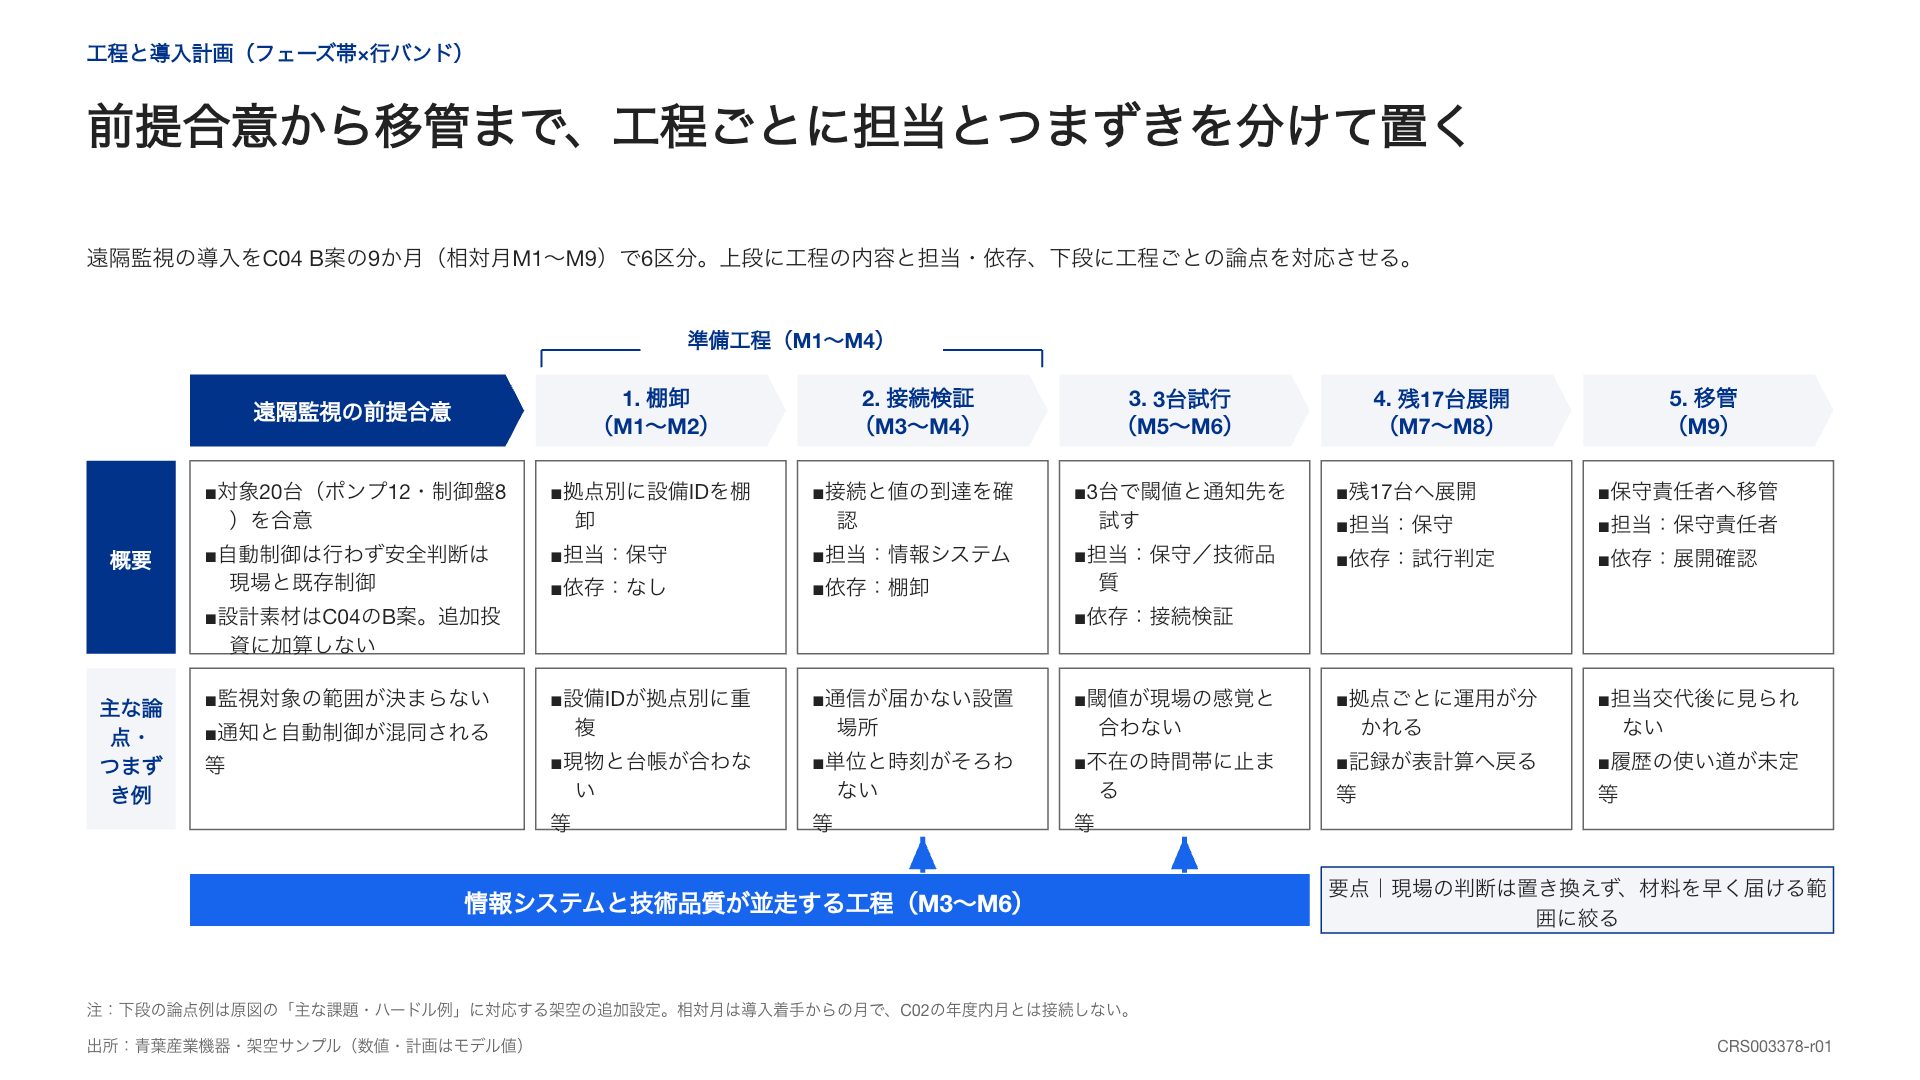This screenshot has width=1920, height=1080.
Task: Select the phase chevron 5. 移管 (M9)
Action: 1707,411
